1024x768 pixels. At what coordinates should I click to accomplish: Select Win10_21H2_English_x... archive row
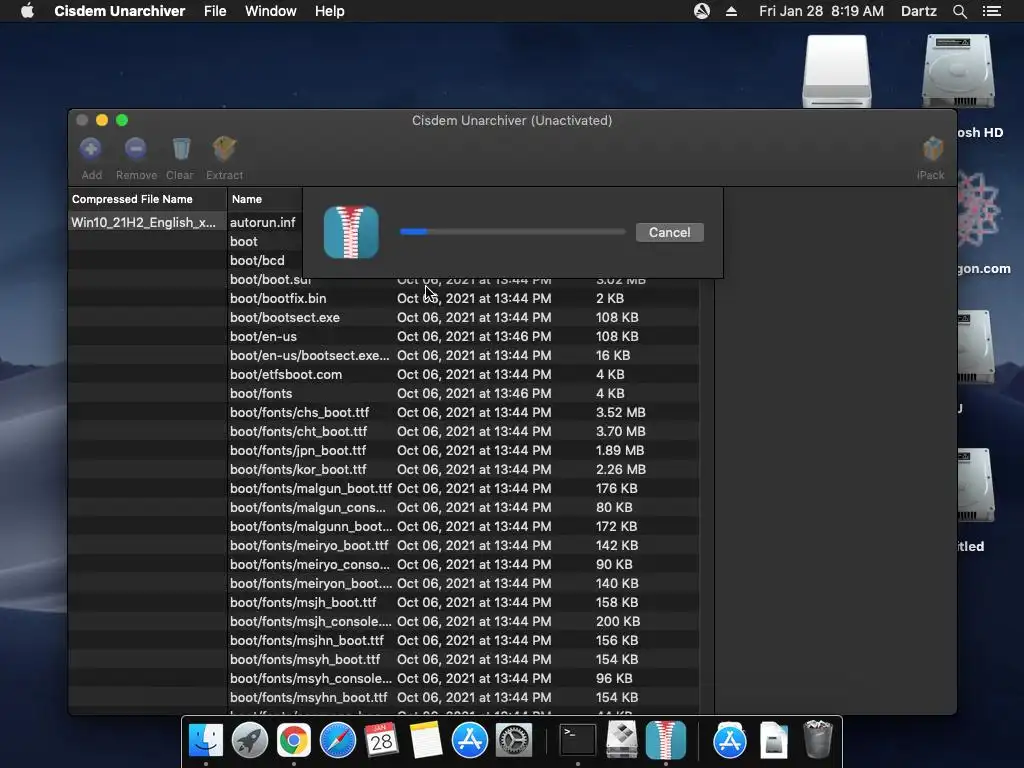[147, 222]
